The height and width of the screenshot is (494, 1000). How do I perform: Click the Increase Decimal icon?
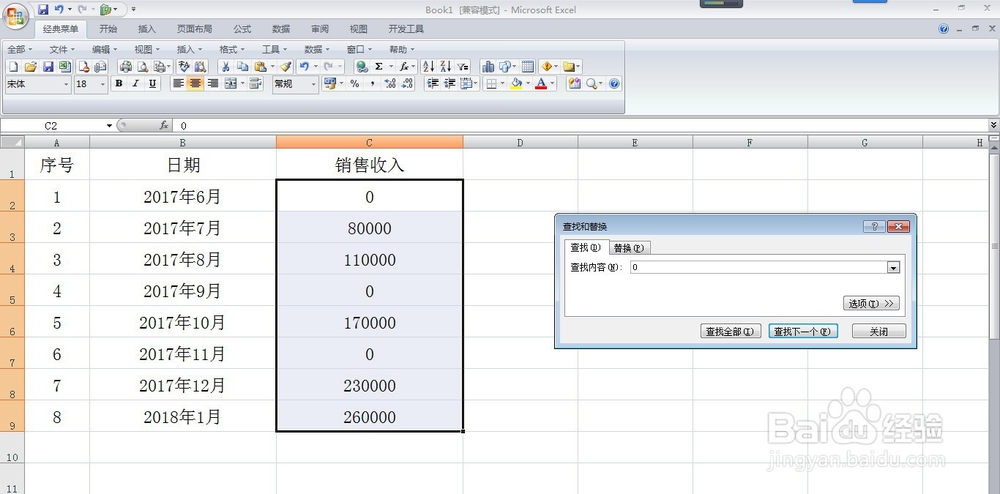coord(390,84)
